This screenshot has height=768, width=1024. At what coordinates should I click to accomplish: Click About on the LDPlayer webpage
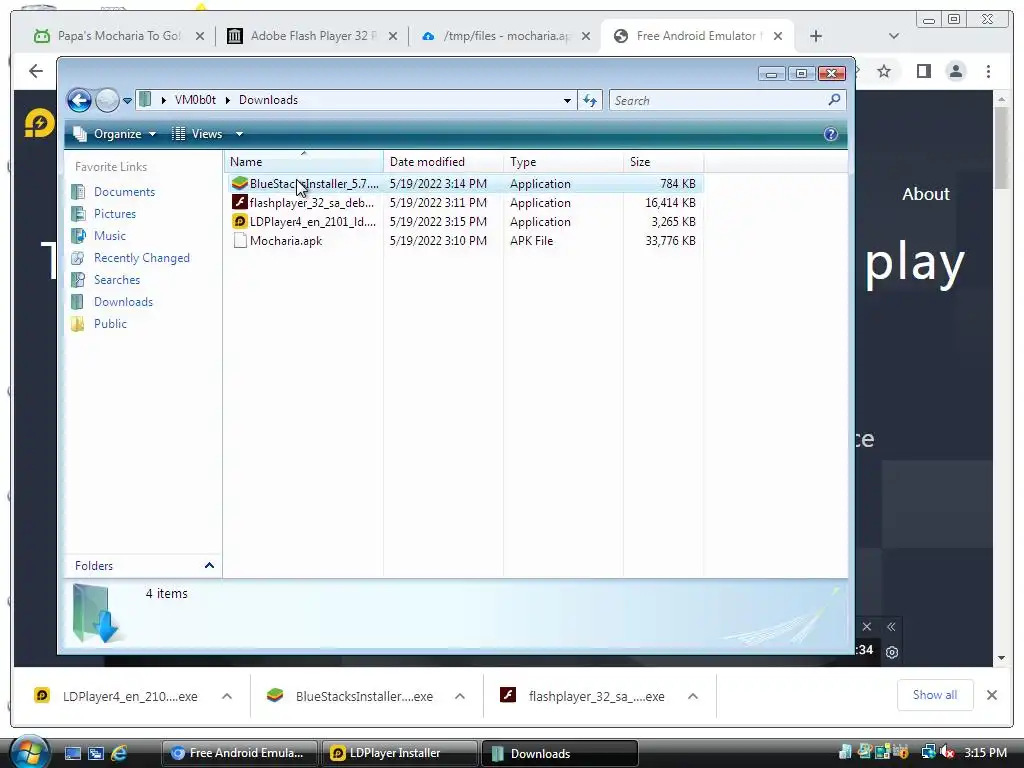(x=925, y=194)
